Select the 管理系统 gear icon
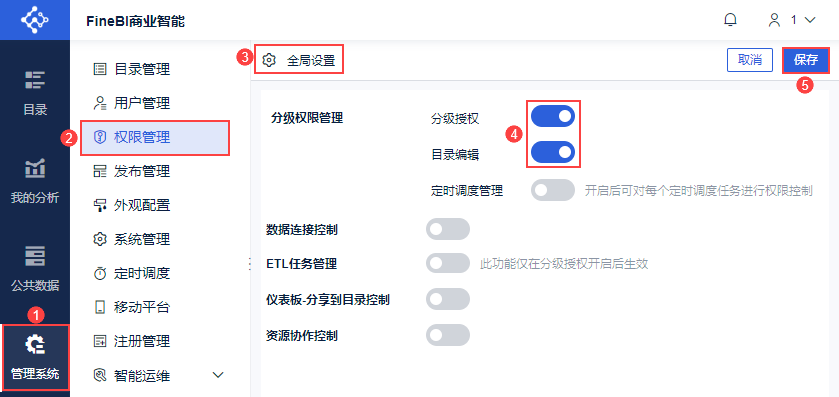 pyautogui.click(x=36, y=345)
